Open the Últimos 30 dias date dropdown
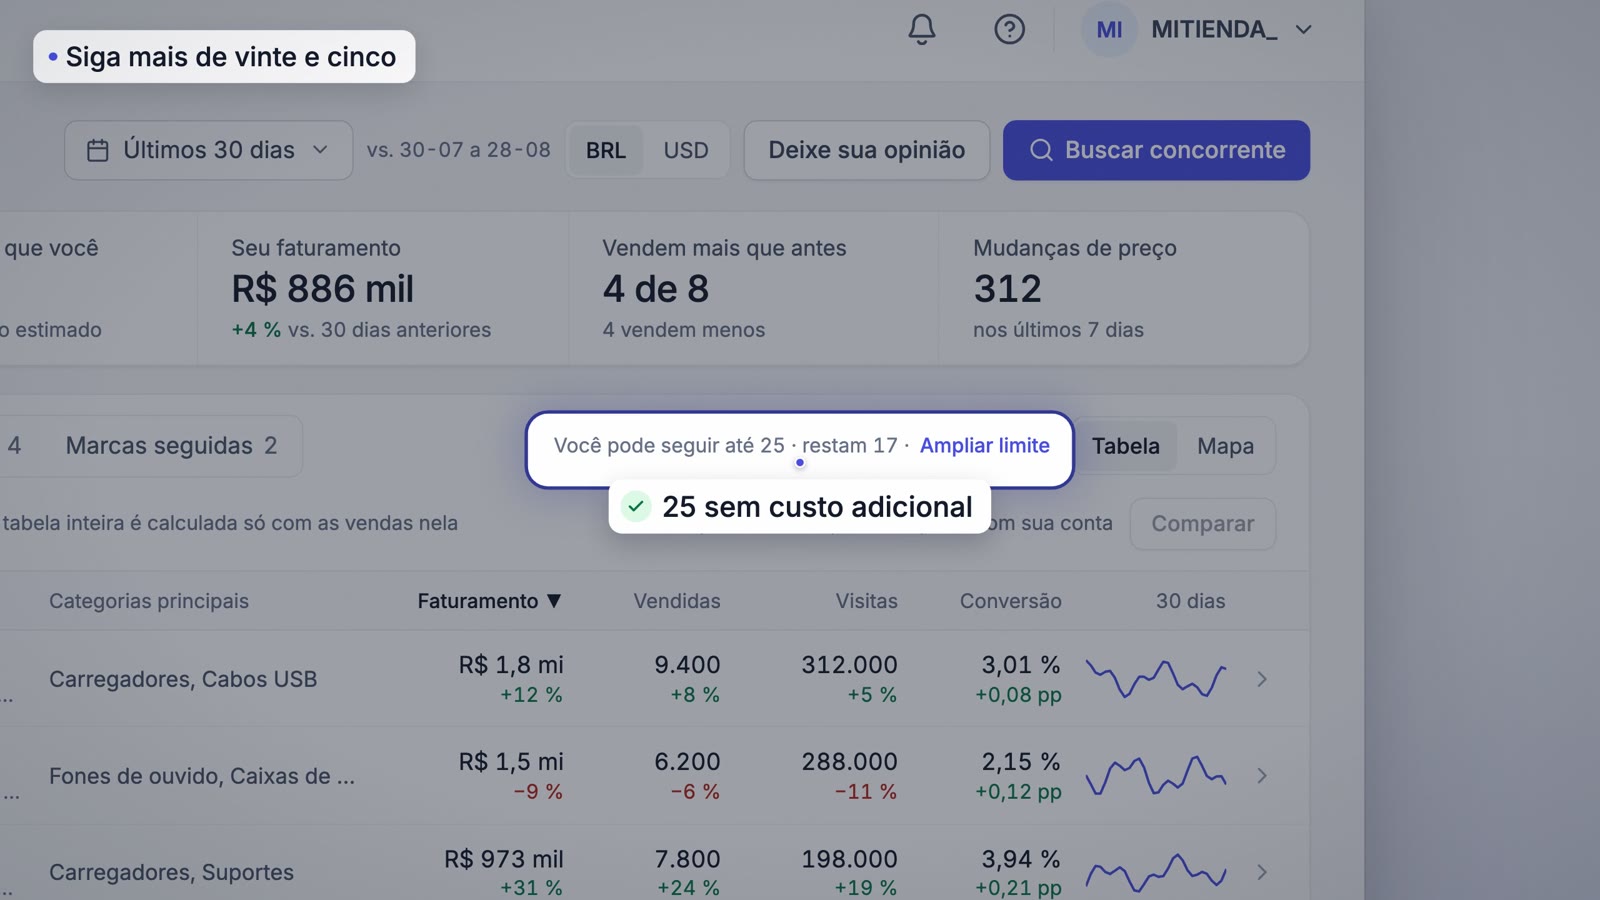The image size is (1600, 900). [x=208, y=150]
